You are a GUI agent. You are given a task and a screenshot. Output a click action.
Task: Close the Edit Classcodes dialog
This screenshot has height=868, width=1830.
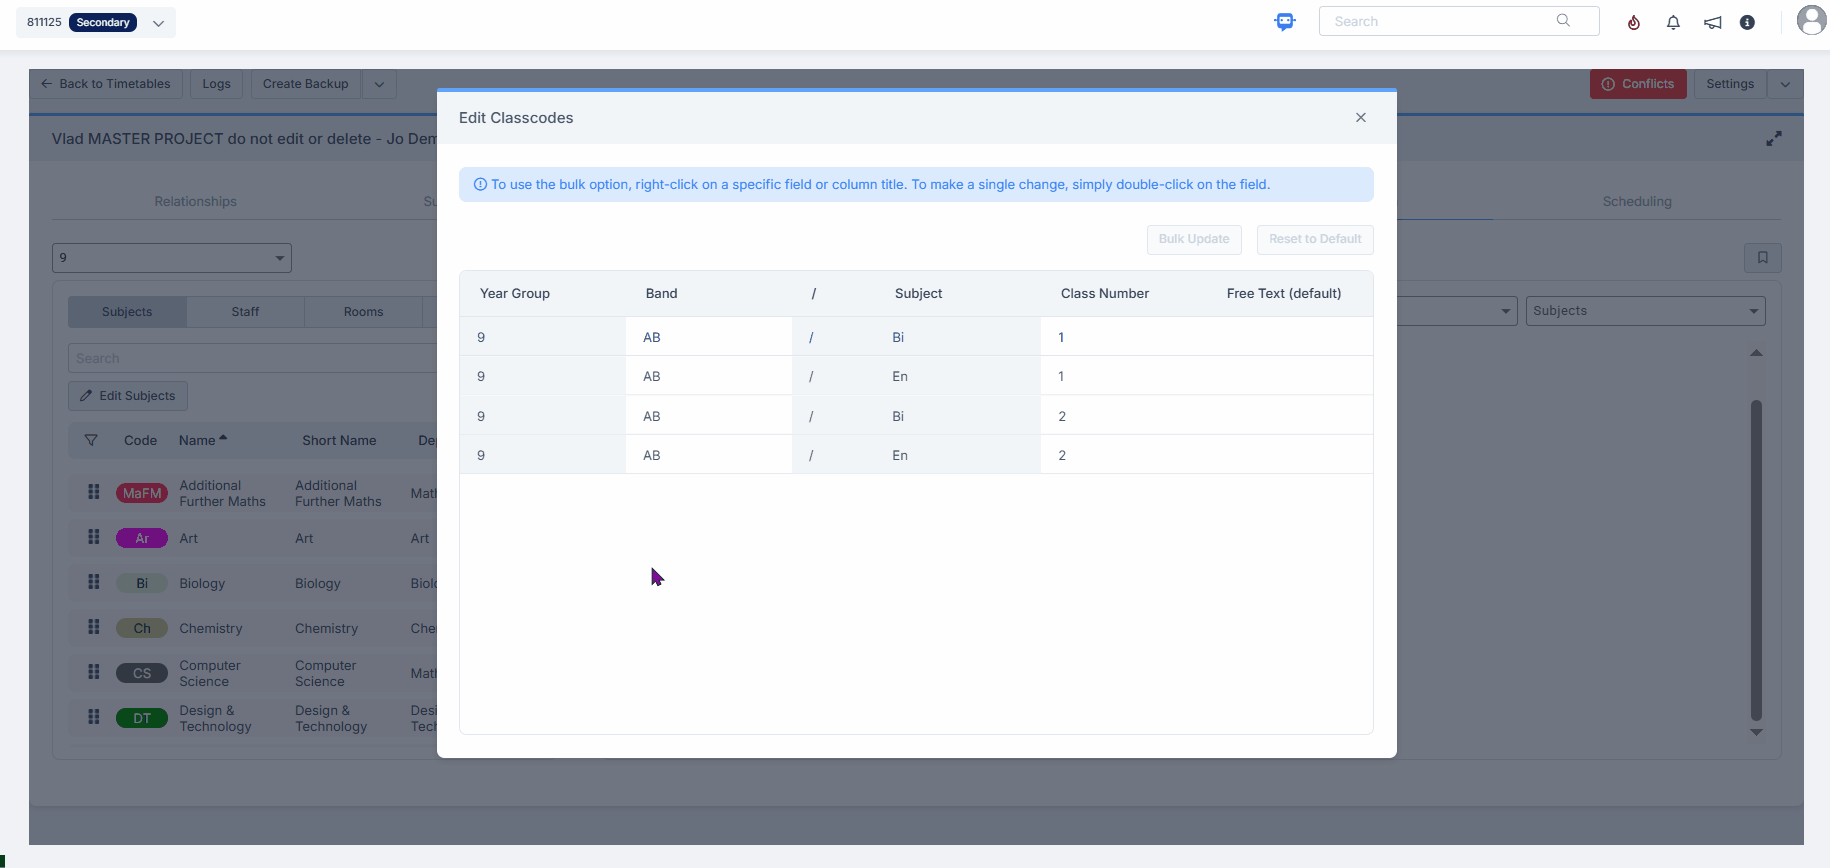click(1360, 118)
